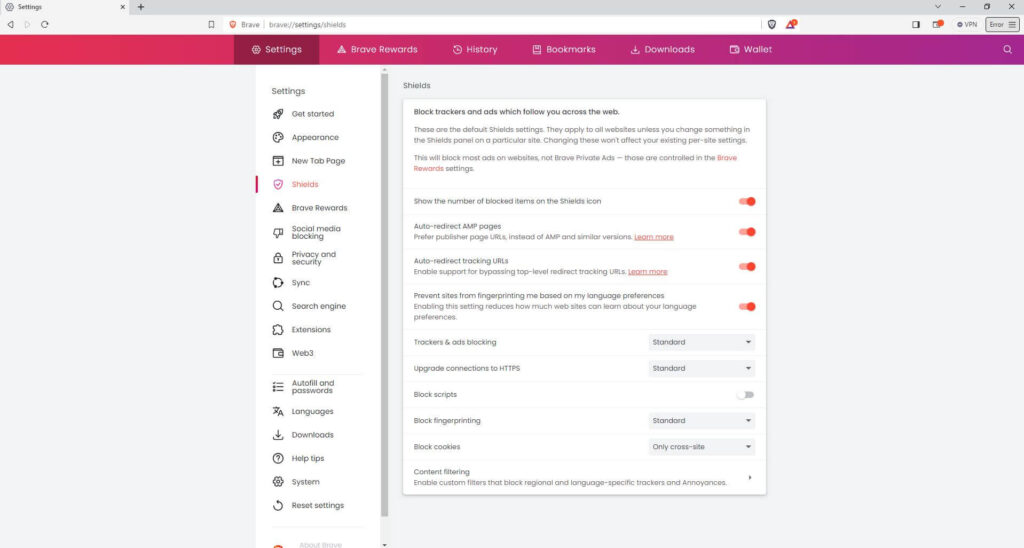Close the Settings browser tab

click(122, 7)
